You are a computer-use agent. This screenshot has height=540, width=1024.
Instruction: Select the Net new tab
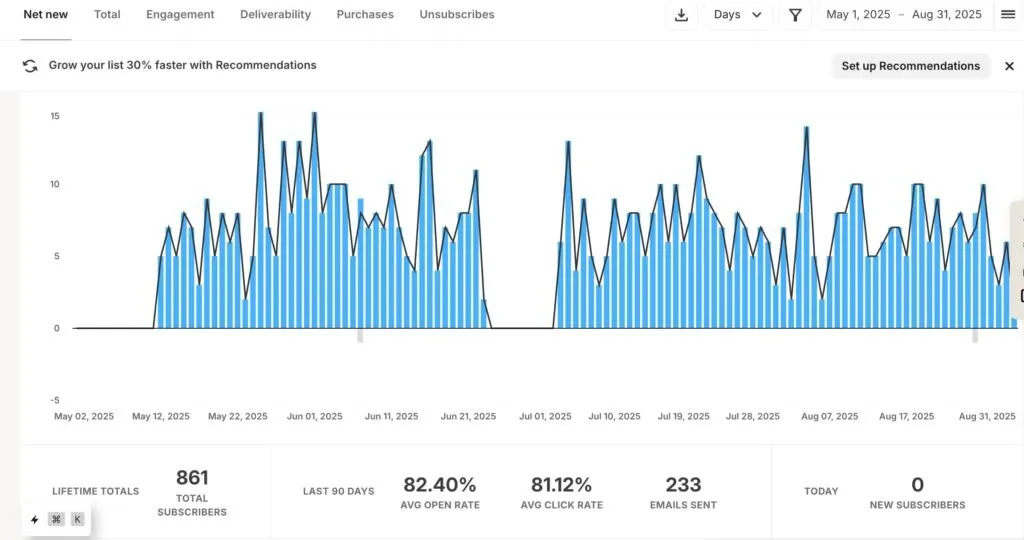(46, 15)
